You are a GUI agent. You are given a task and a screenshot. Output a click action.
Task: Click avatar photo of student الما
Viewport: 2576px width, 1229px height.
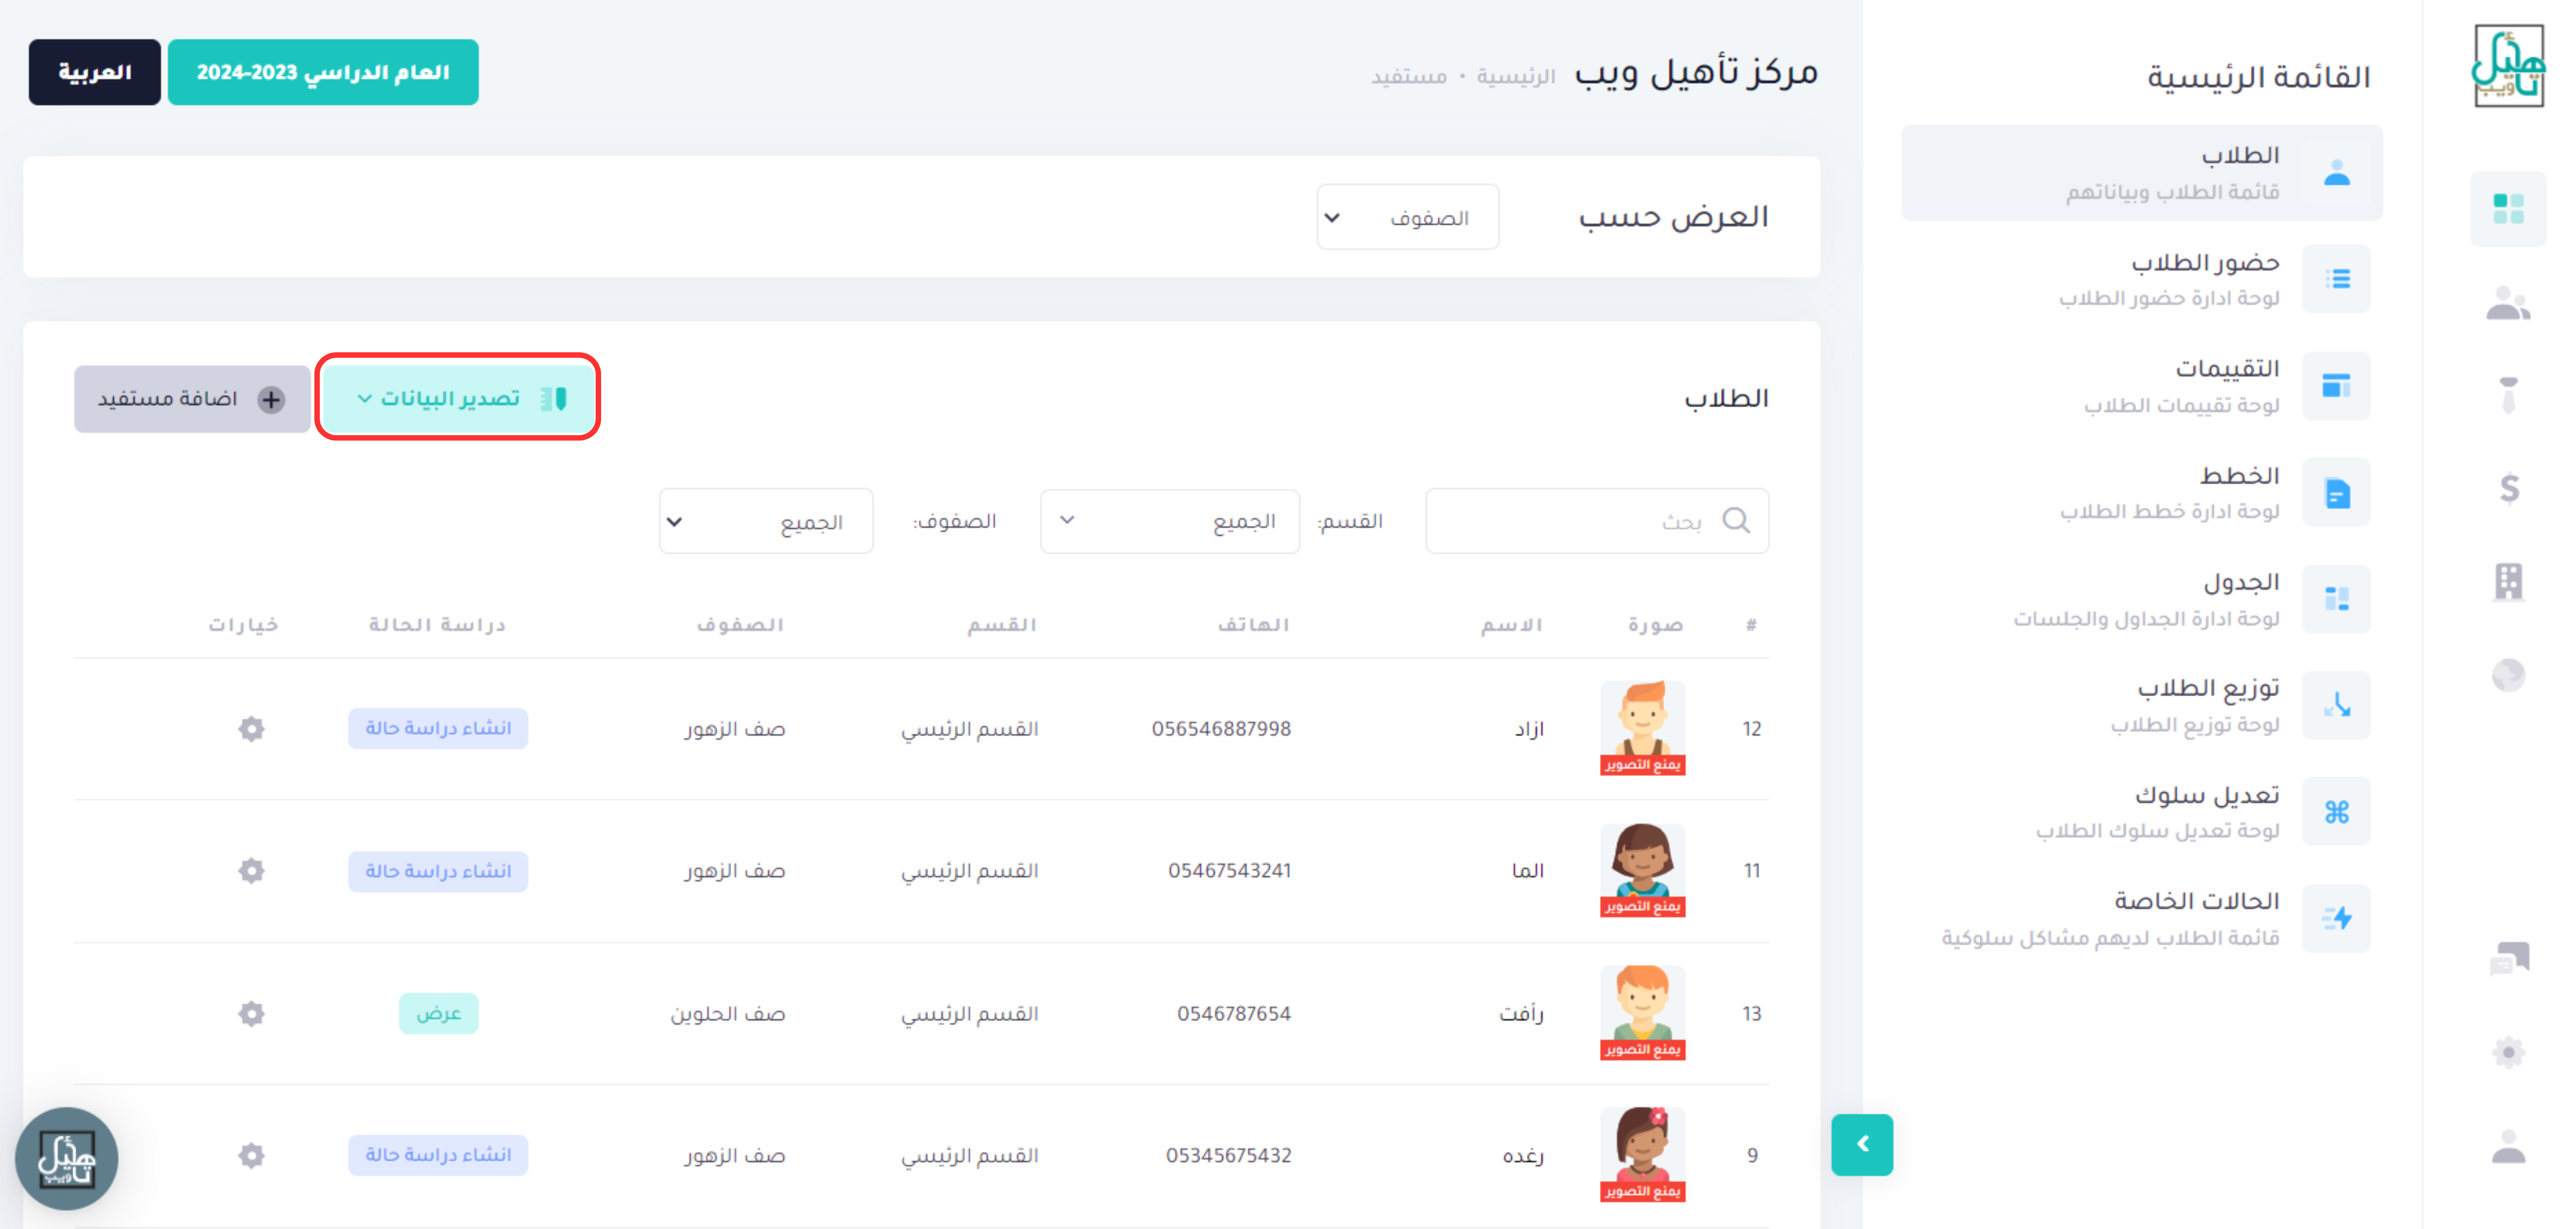tap(1642, 870)
